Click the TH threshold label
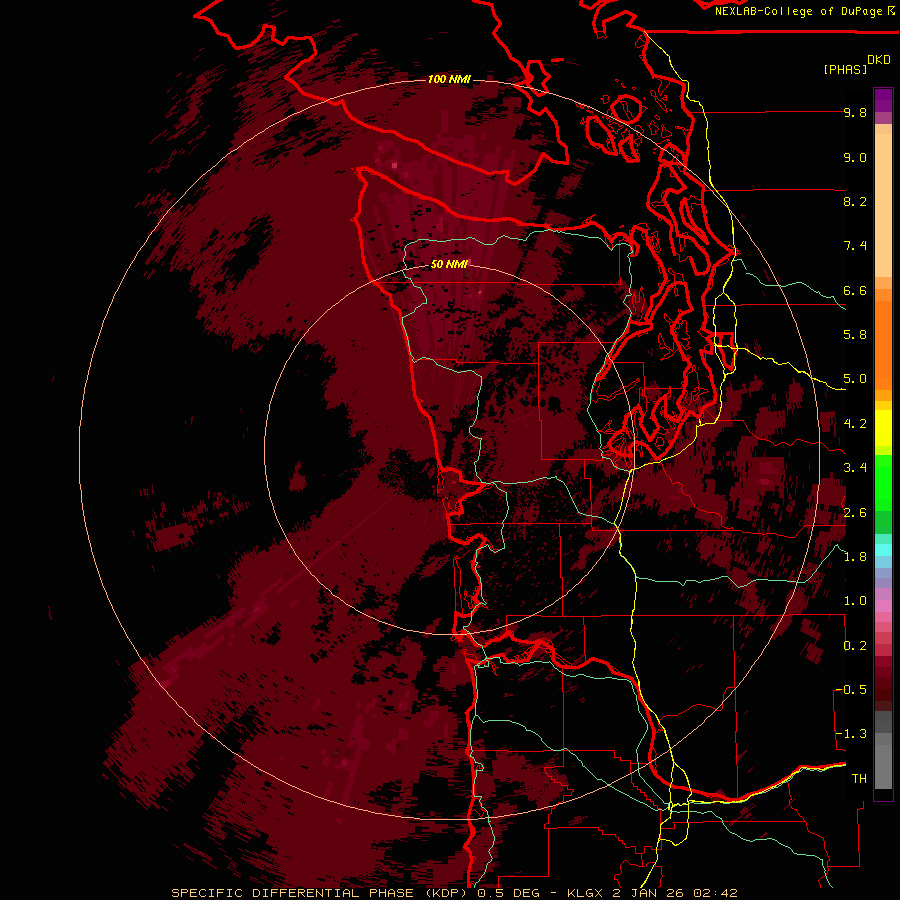 tap(859, 779)
